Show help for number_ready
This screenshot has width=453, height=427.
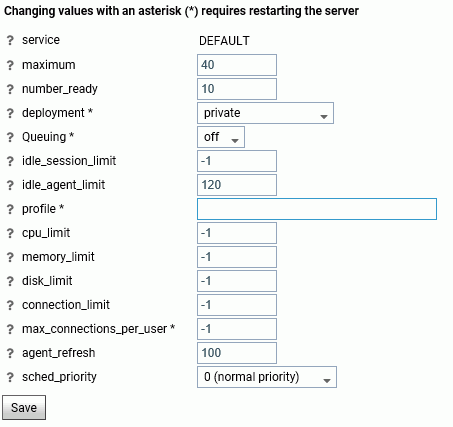tap(10, 89)
